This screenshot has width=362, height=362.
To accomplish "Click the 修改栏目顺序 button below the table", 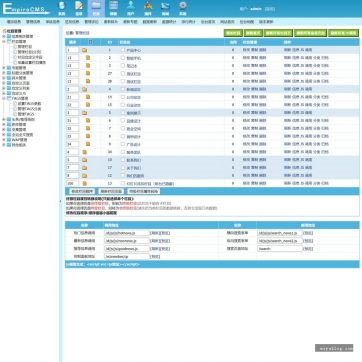I will click(82, 191).
